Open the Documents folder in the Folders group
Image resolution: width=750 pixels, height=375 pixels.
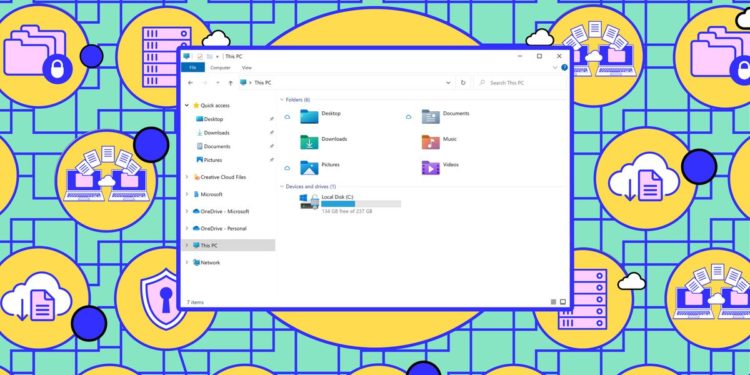coord(430,116)
